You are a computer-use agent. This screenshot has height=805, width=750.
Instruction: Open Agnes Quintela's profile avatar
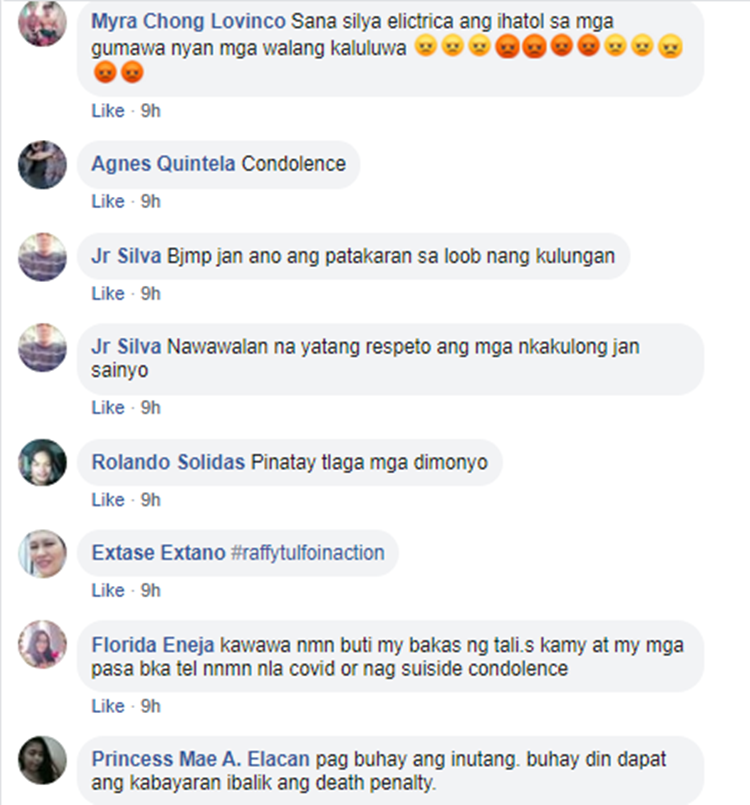tap(42, 165)
